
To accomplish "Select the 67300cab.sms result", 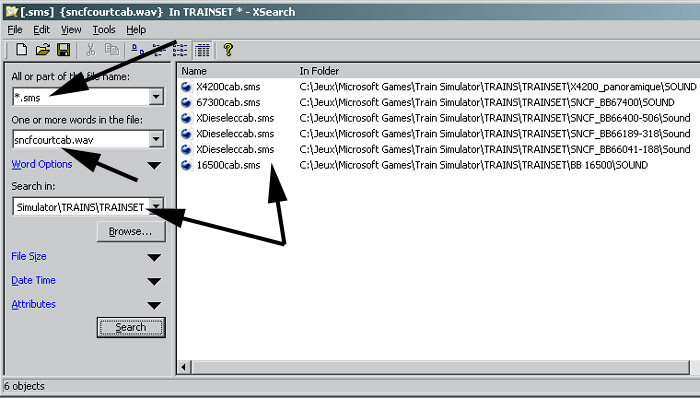I will [x=228, y=103].
